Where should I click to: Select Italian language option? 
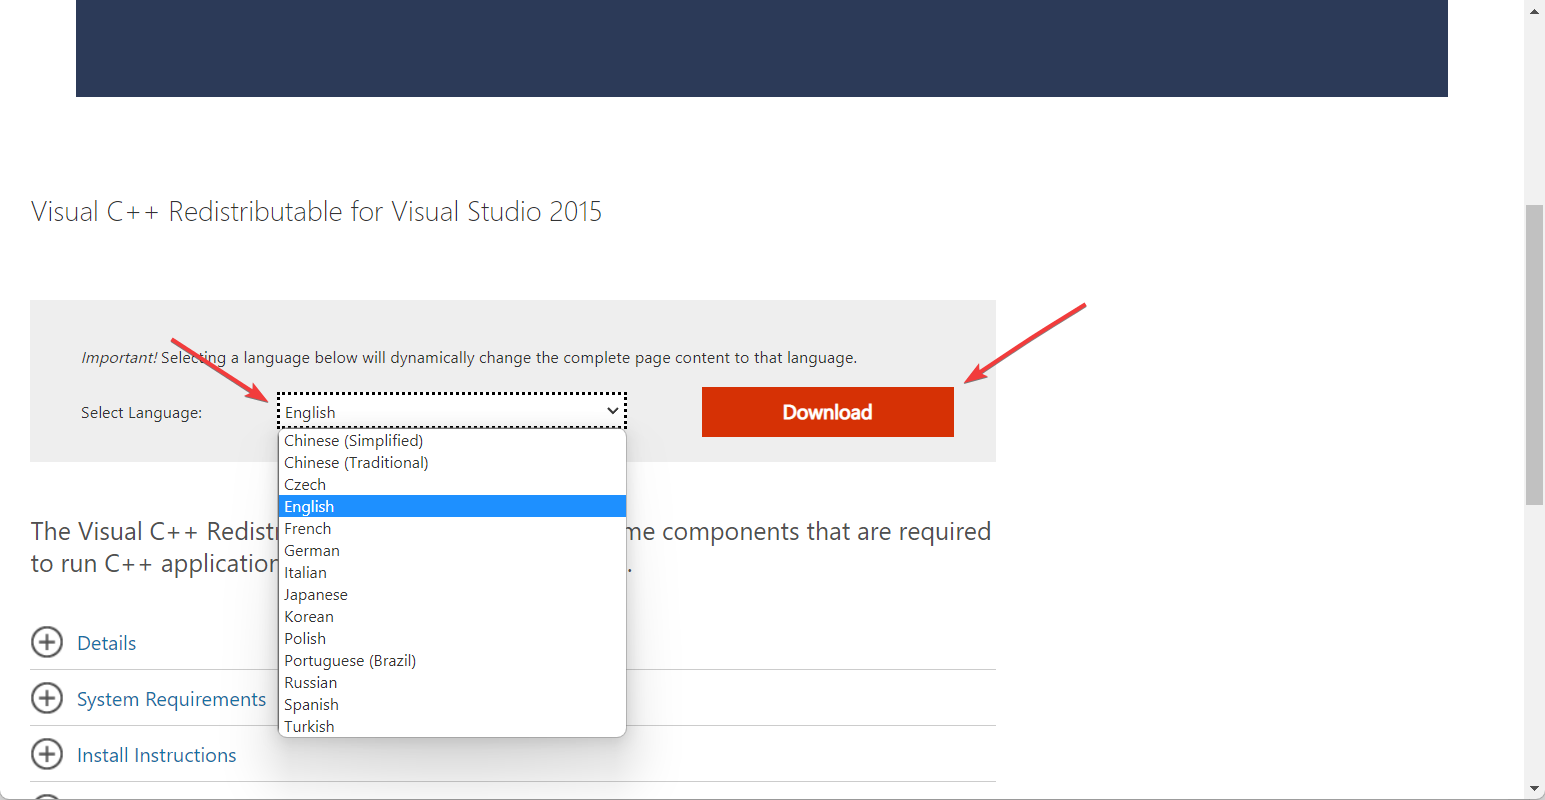(x=452, y=573)
